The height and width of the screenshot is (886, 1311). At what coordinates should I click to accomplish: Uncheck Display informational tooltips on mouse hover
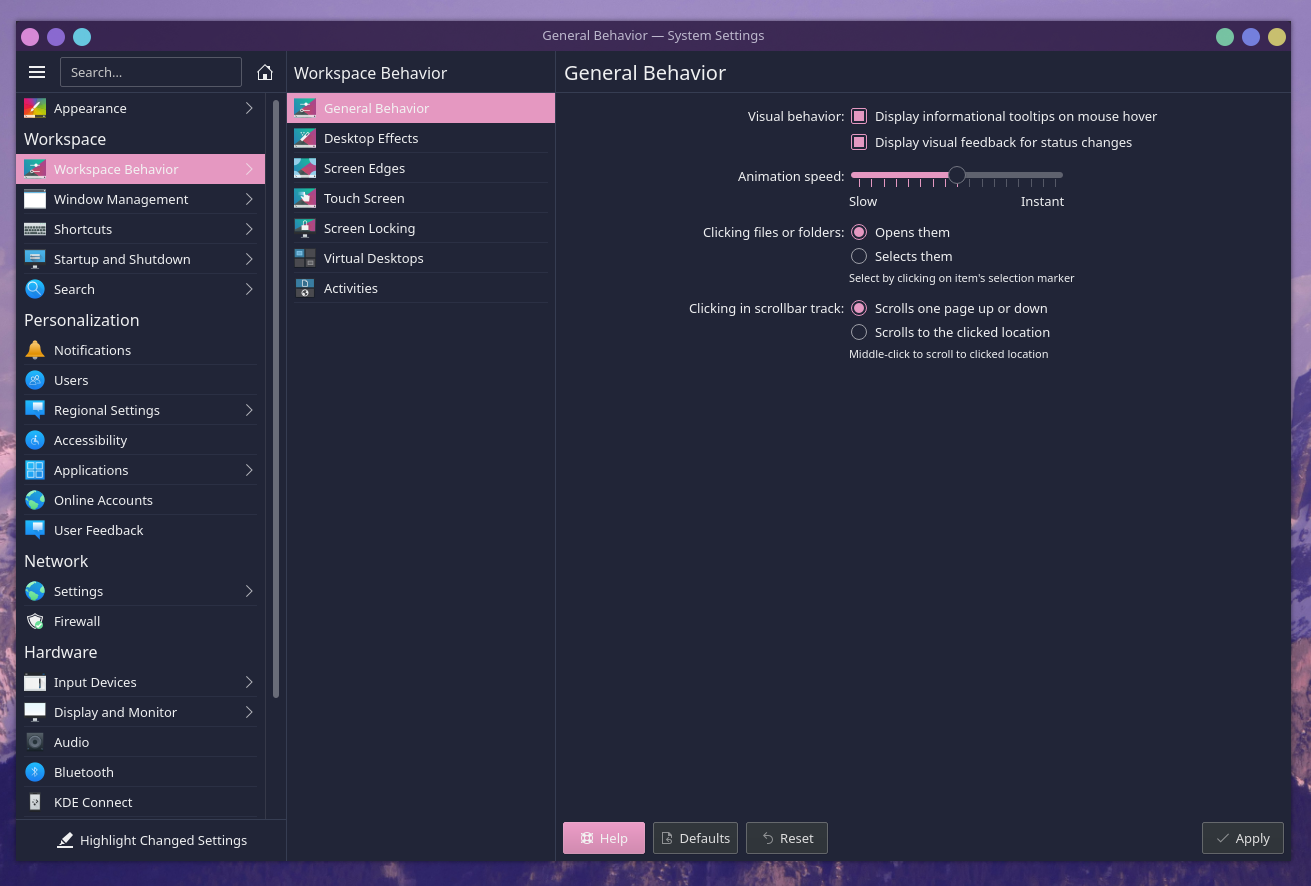click(859, 116)
